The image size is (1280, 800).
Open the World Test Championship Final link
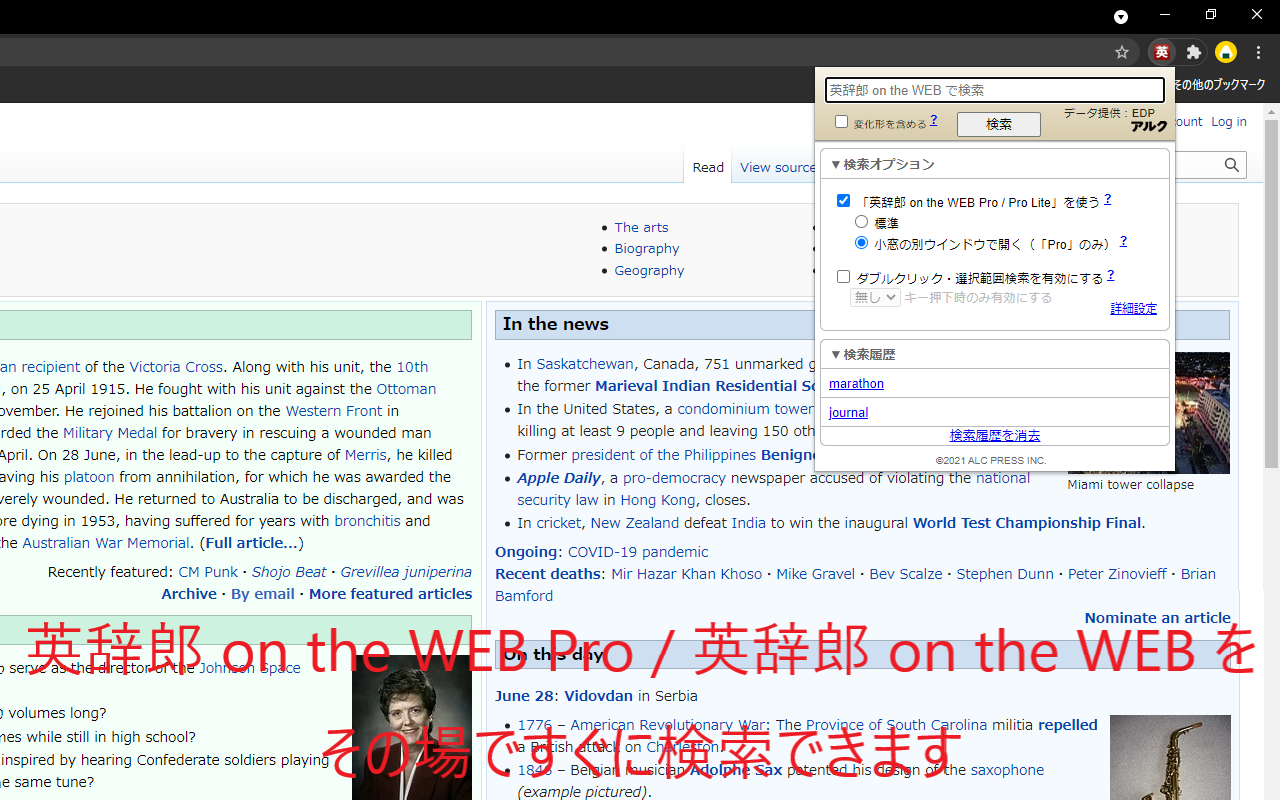coord(1027,523)
